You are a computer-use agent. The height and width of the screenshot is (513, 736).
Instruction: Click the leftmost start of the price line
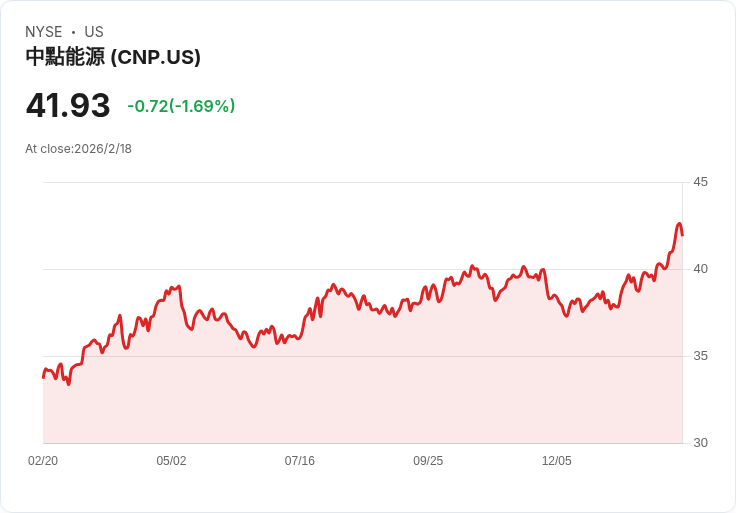43,377
